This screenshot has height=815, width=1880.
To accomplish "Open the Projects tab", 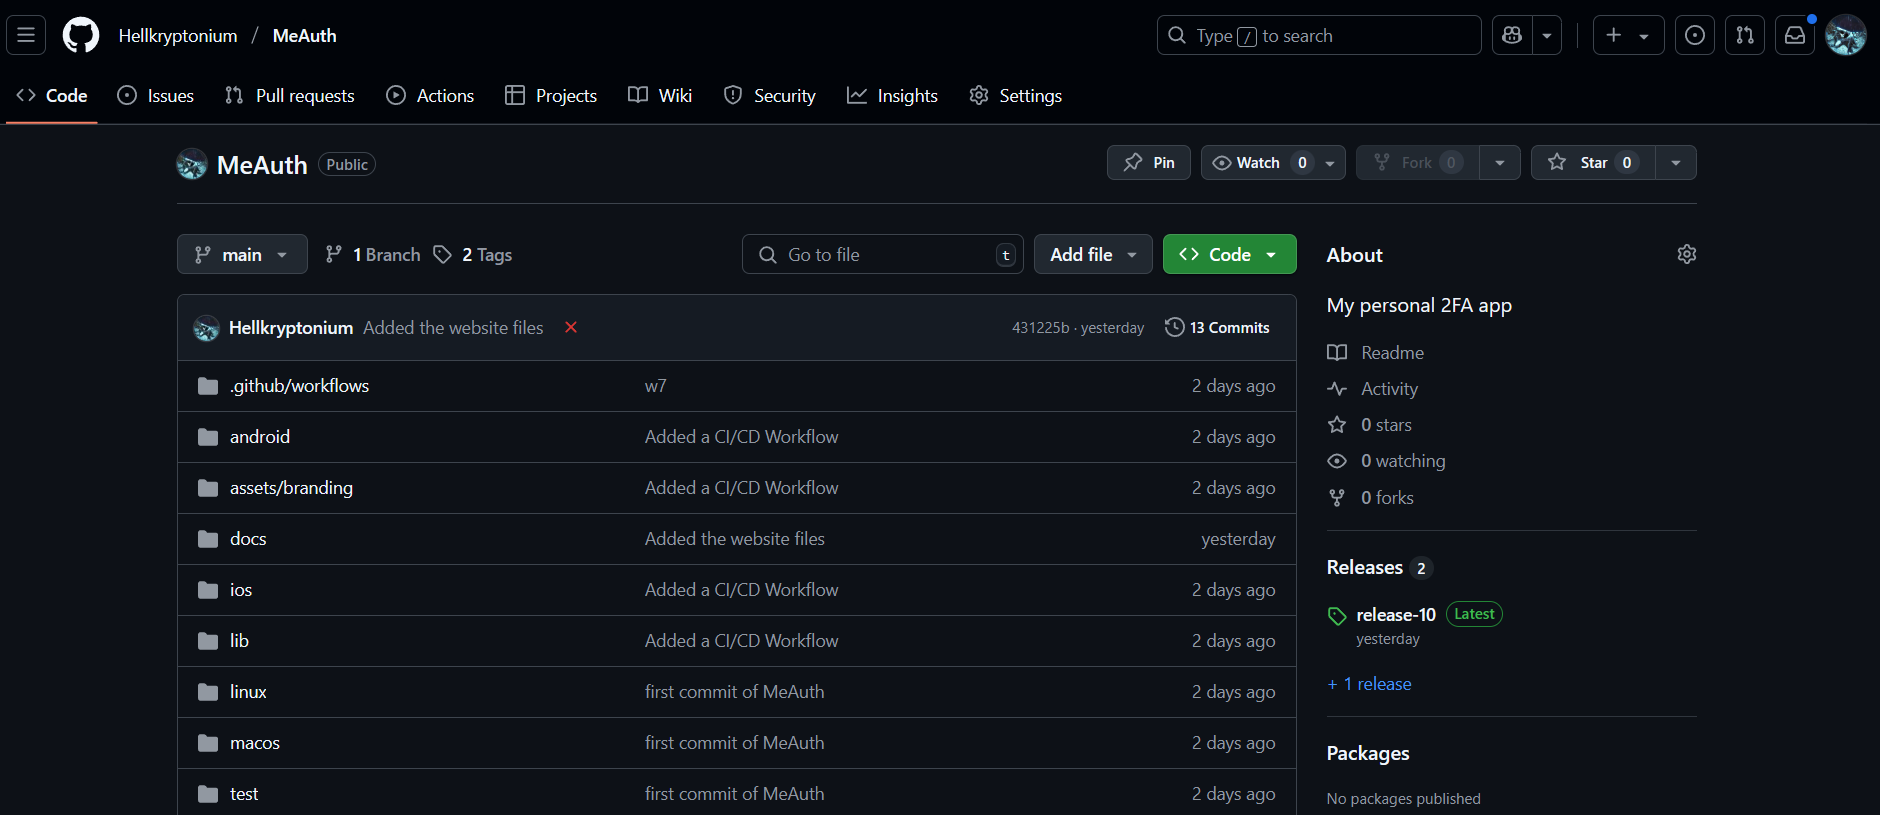I will [551, 95].
